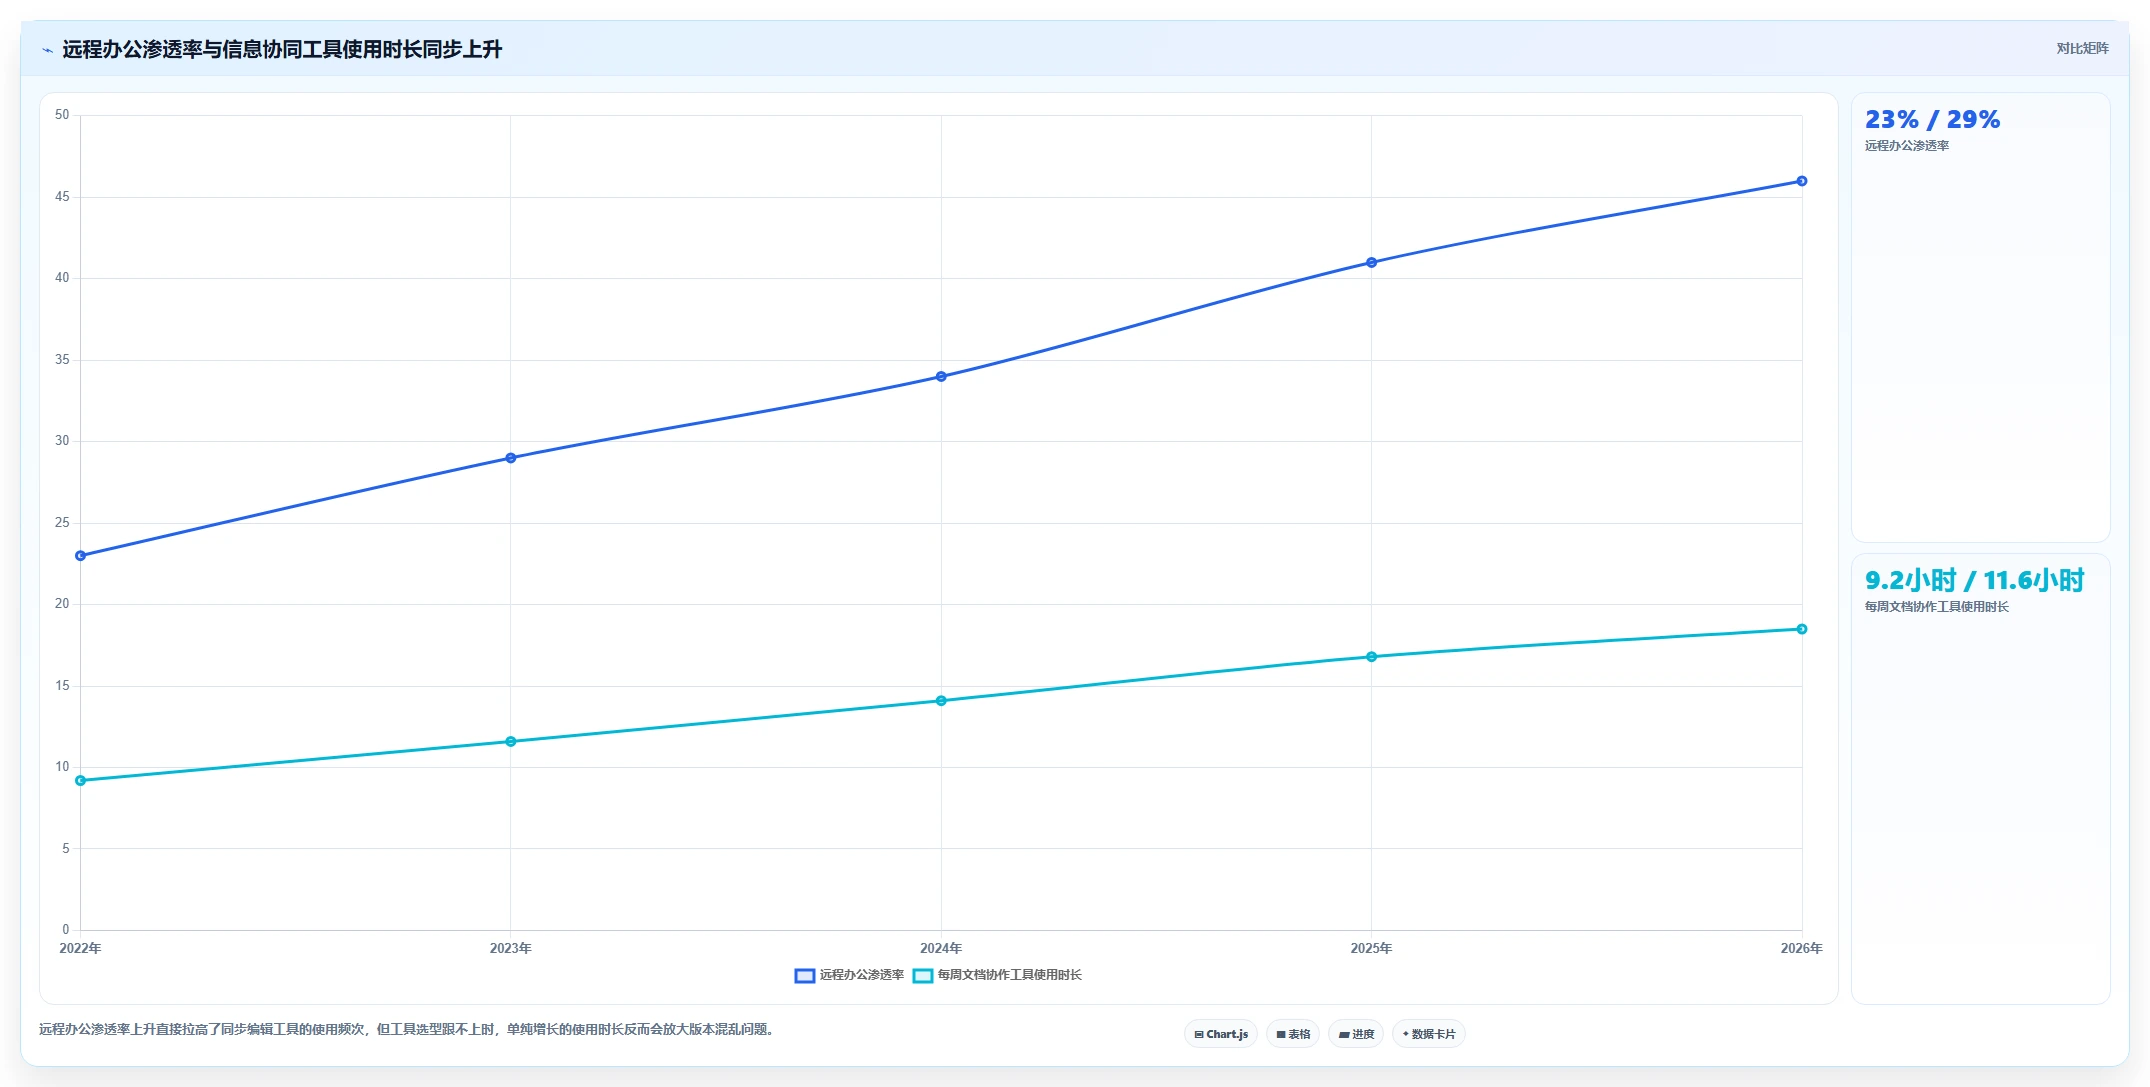Click the panel title 远程办公渗透率与信息协同工具使用时长同步上升
The height and width of the screenshot is (1087, 2150).
(282, 49)
